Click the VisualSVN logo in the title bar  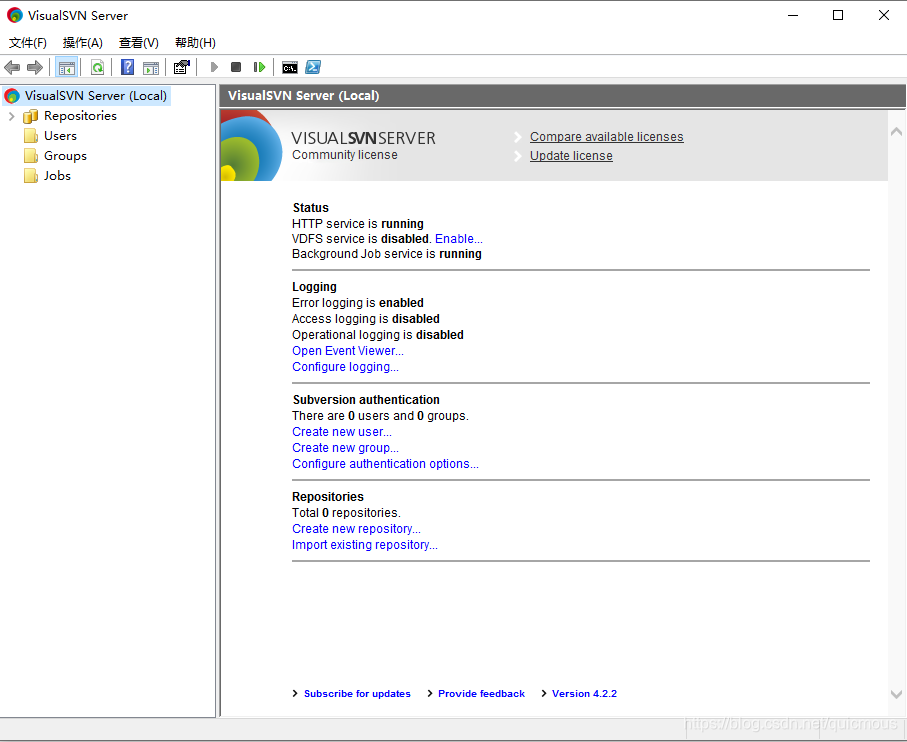coord(14,15)
